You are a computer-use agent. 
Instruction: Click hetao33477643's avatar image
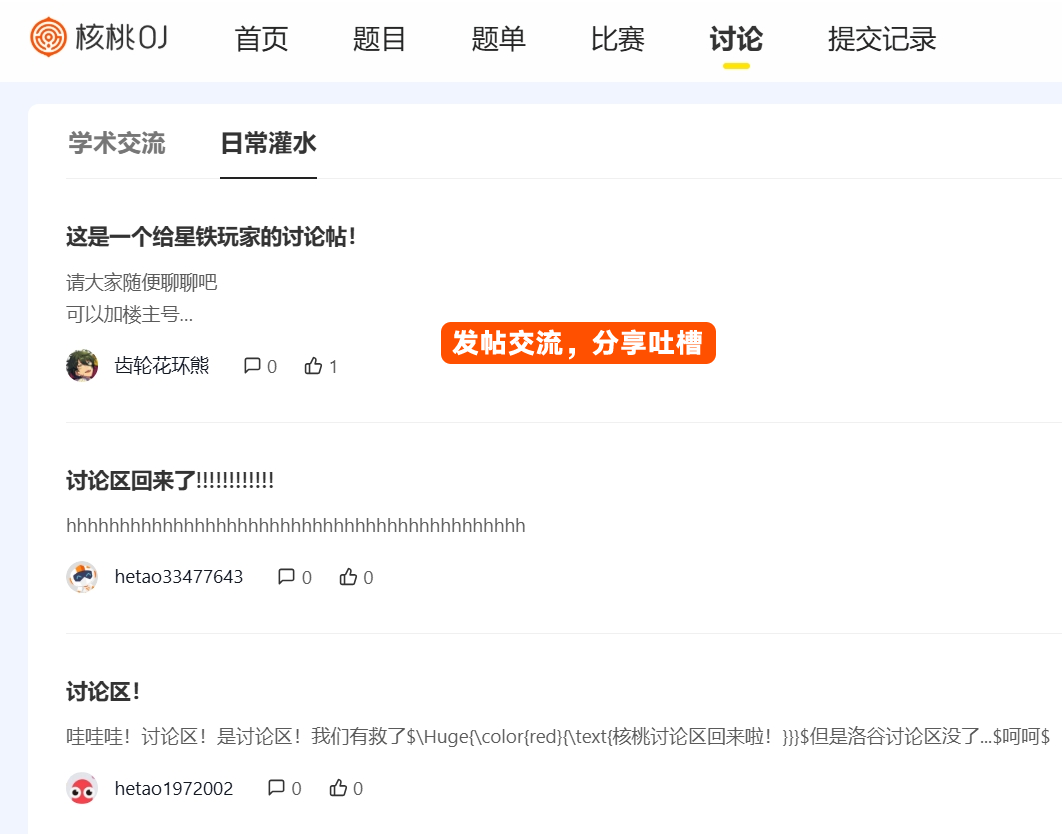click(82, 577)
